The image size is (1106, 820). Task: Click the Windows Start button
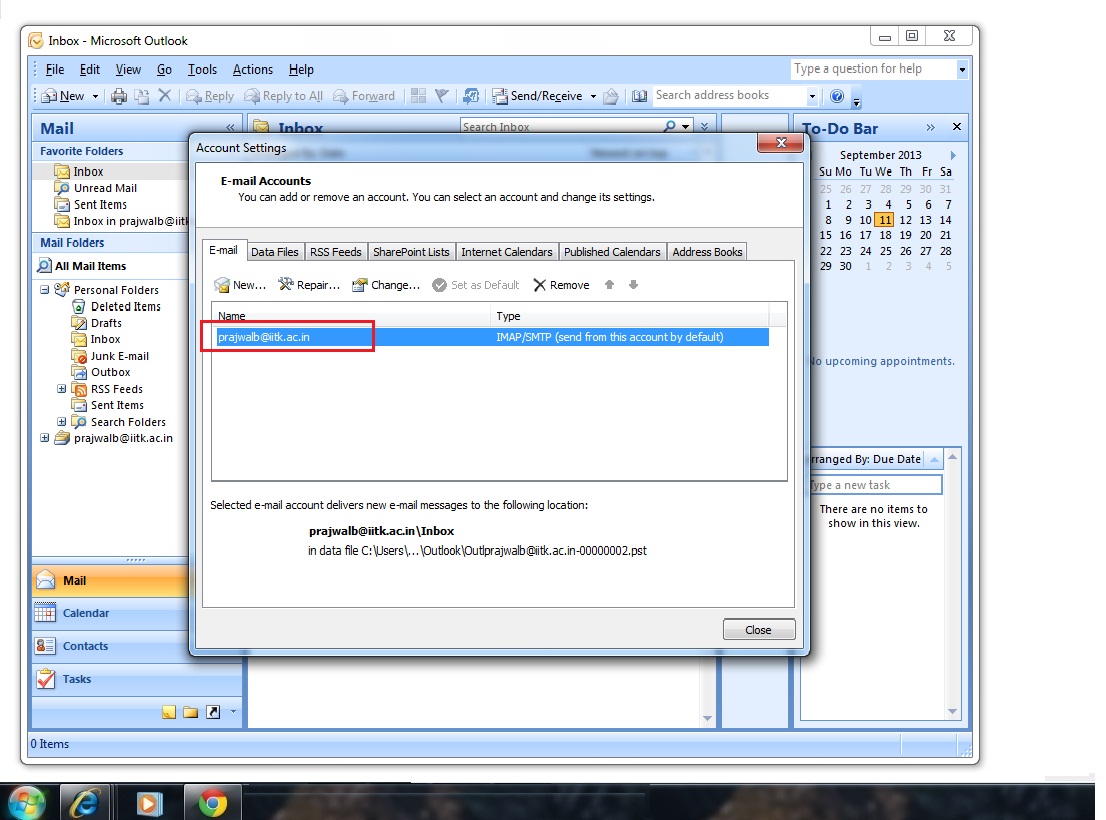tap(26, 803)
